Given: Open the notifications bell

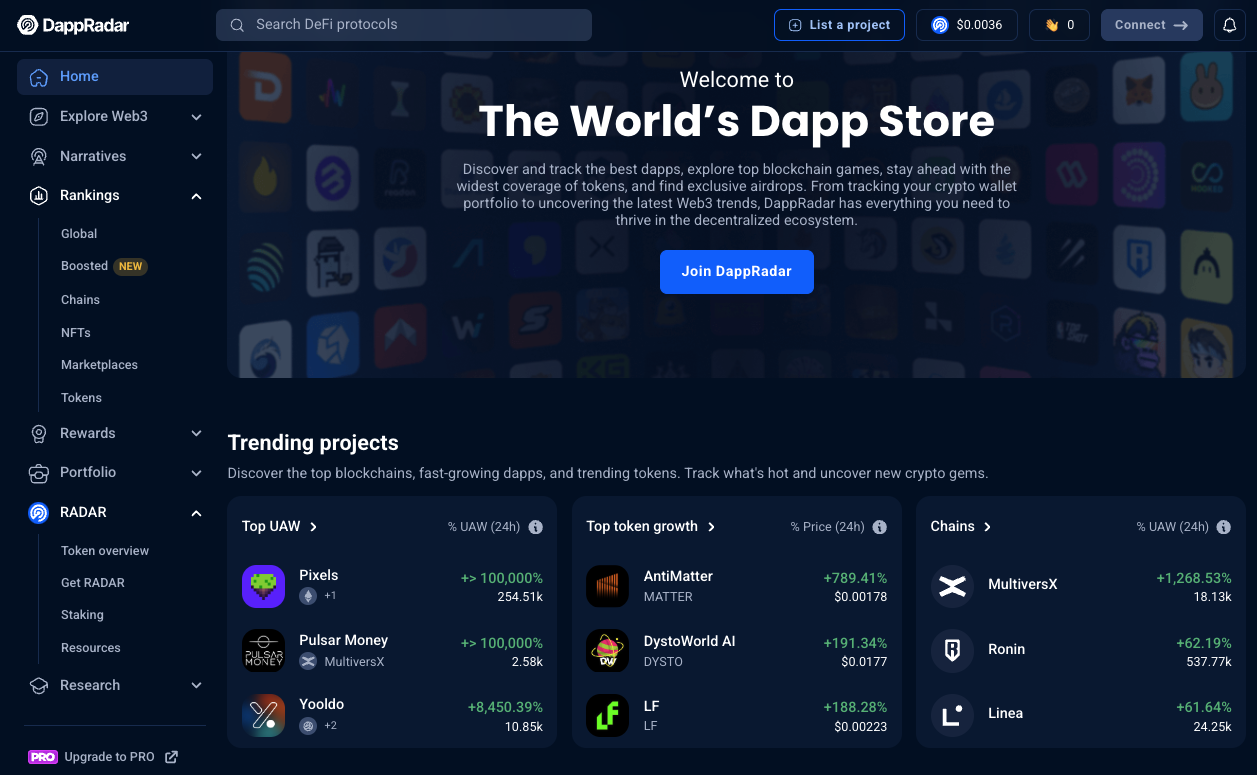Looking at the screenshot, I should click(x=1230, y=25).
